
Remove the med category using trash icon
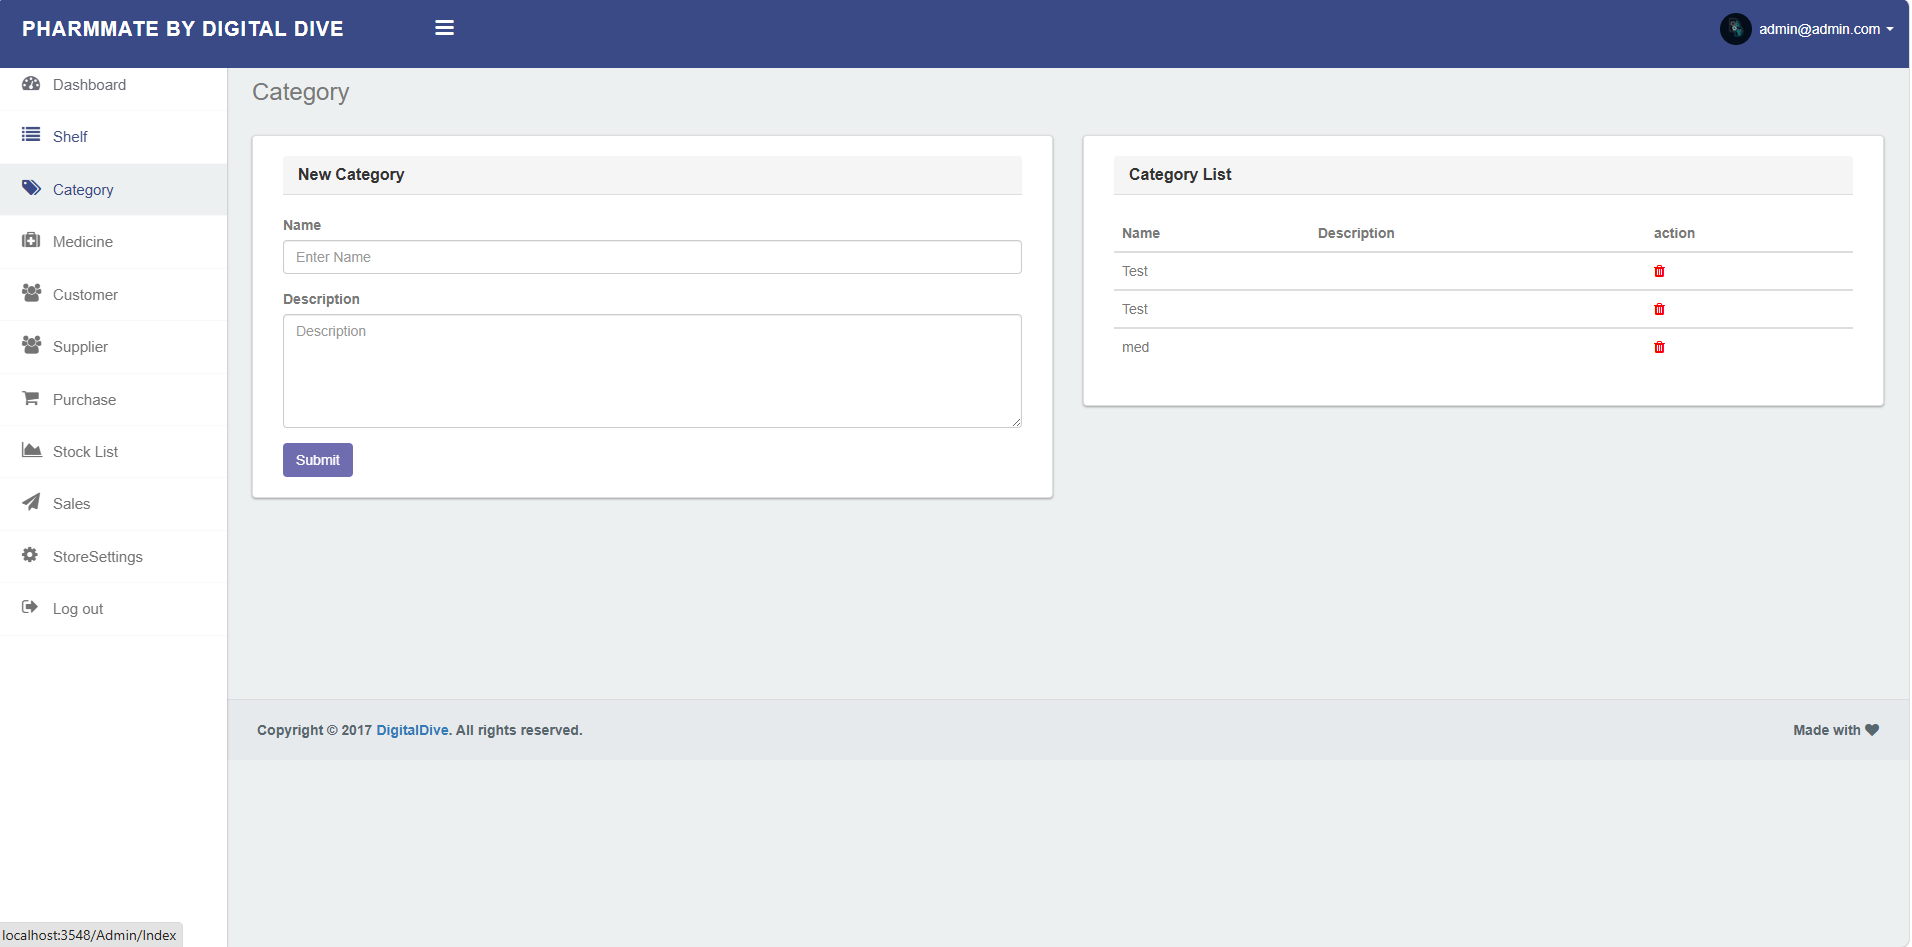1659,347
